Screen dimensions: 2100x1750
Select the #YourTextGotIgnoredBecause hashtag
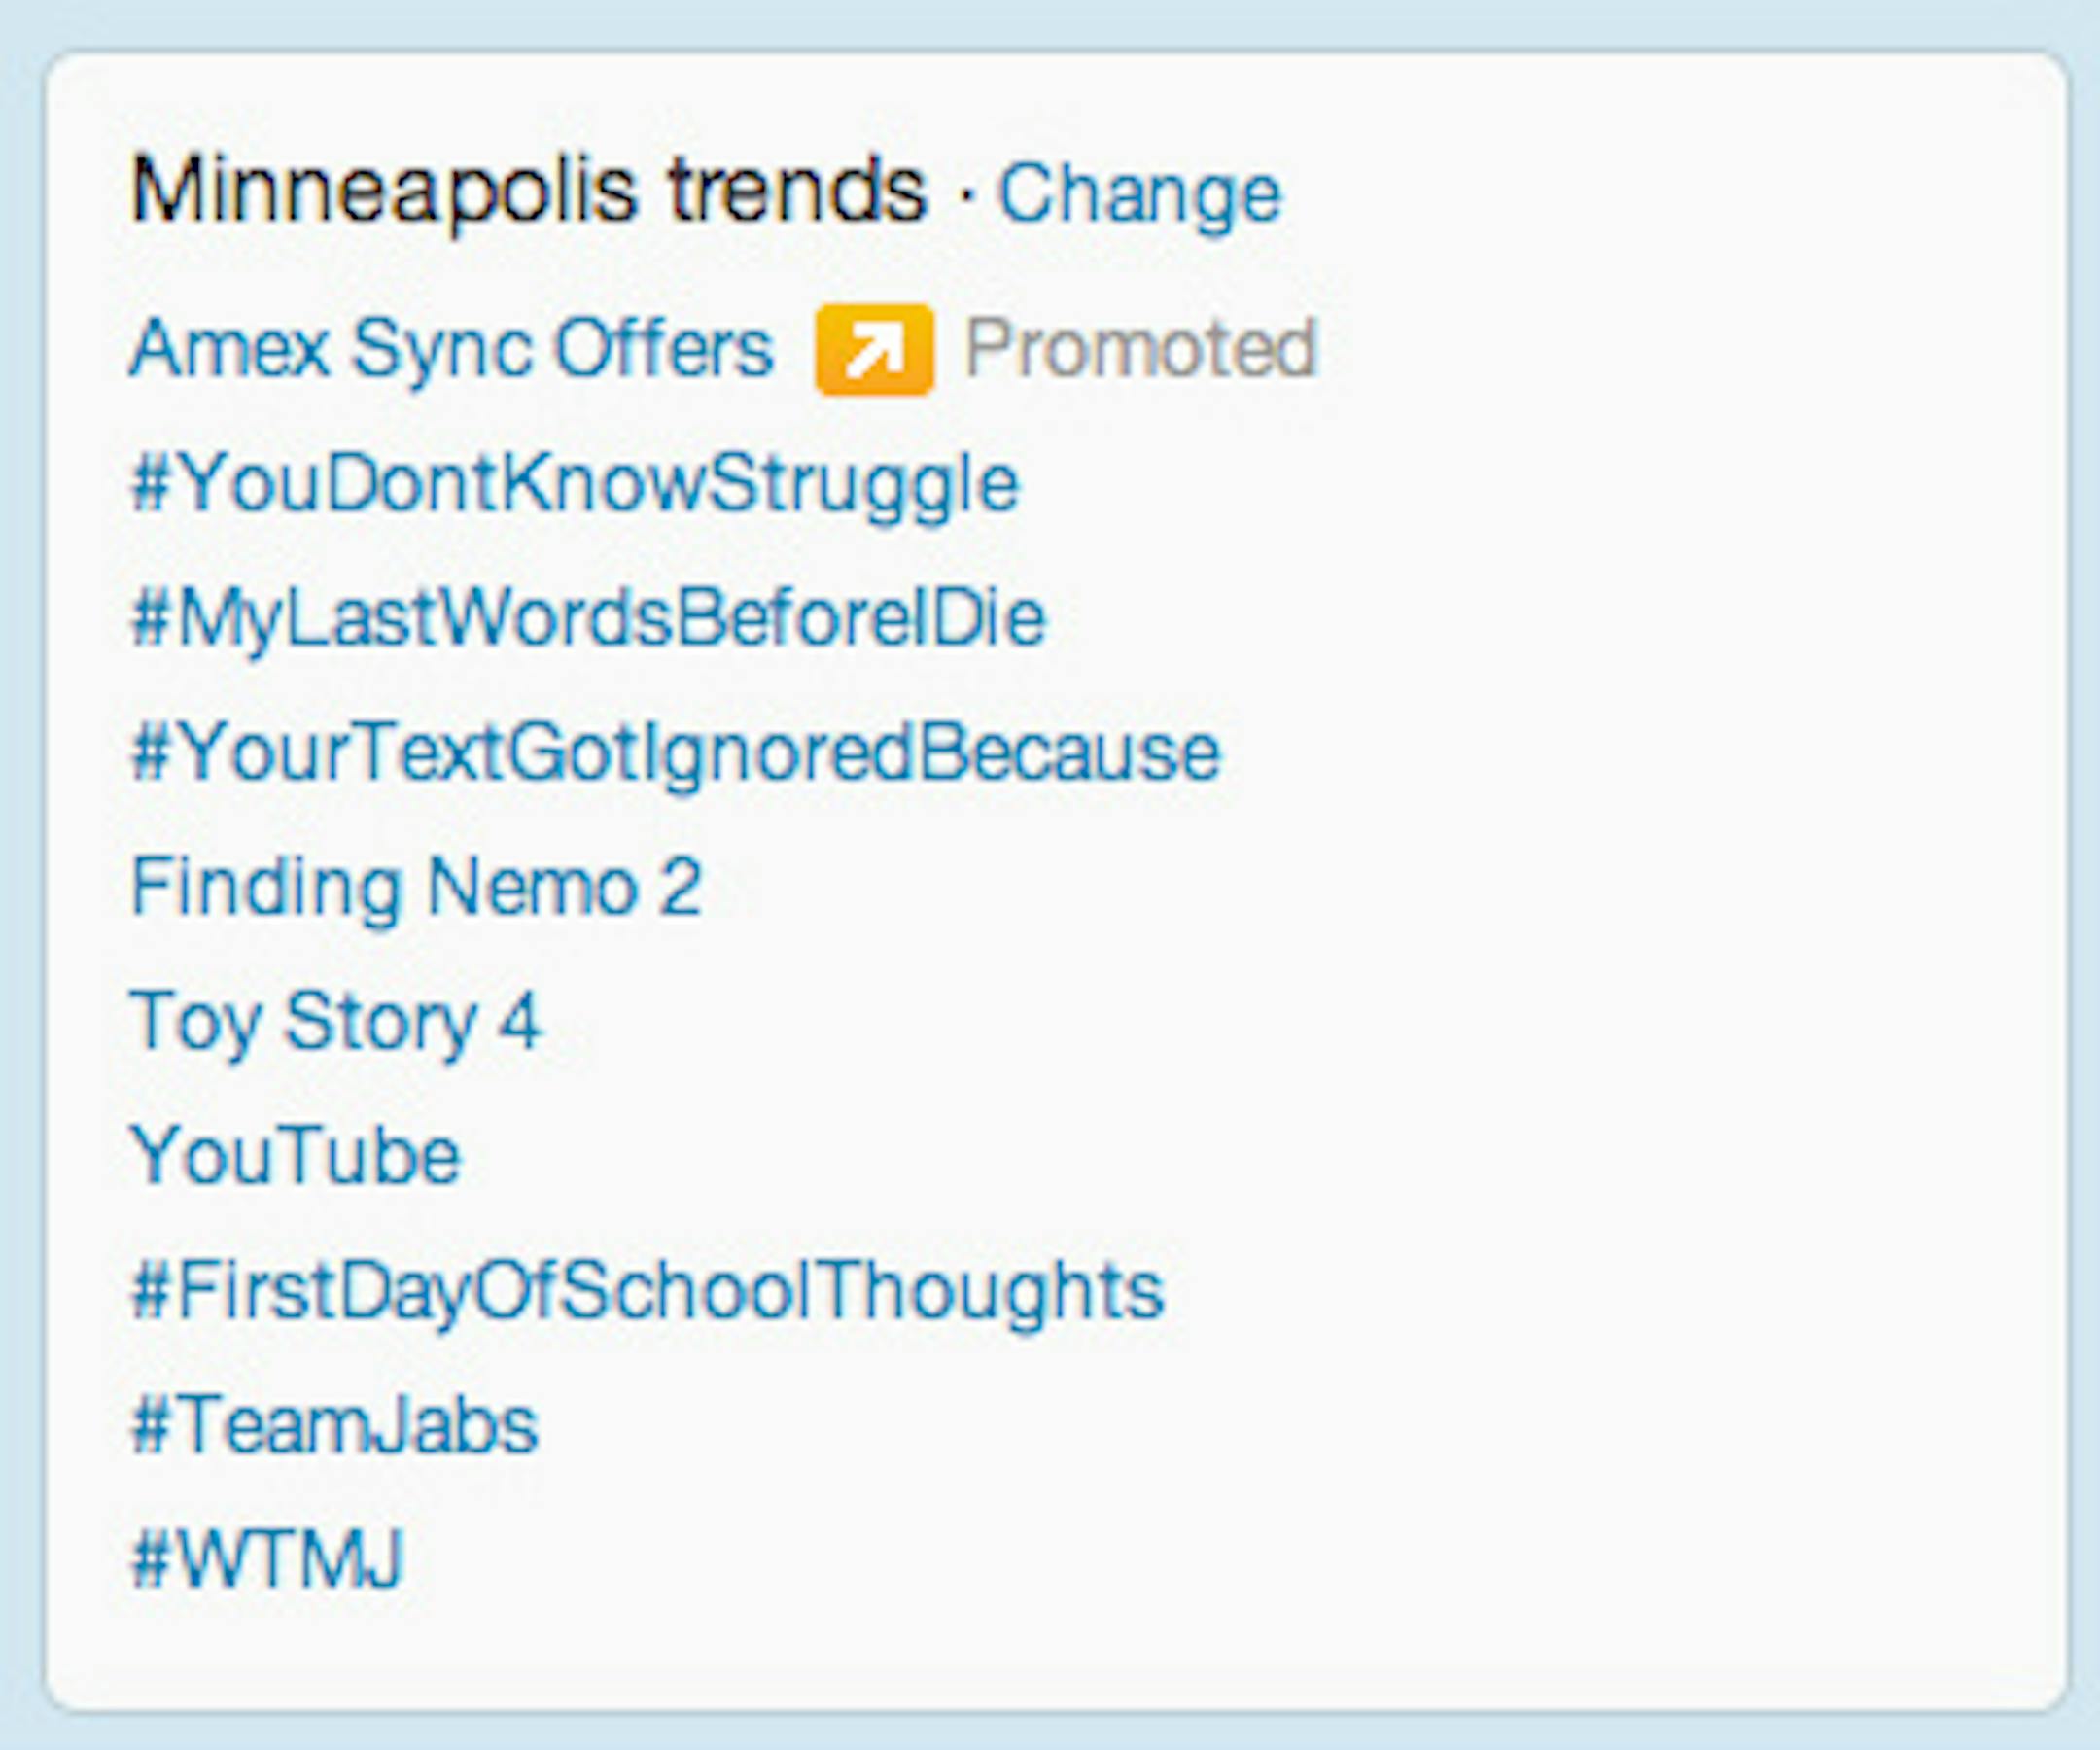(x=675, y=752)
